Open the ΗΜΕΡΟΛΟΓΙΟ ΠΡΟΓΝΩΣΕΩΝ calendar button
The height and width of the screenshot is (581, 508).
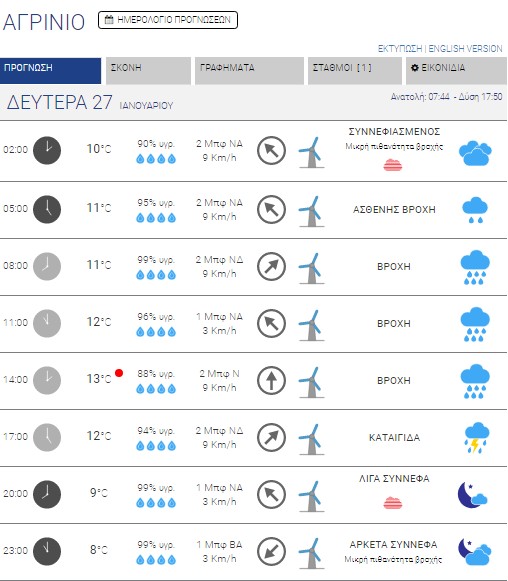(x=168, y=20)
